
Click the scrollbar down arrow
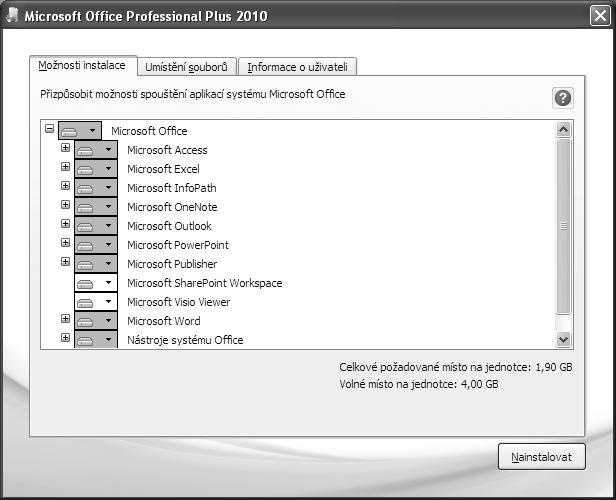tap(563, 339)
